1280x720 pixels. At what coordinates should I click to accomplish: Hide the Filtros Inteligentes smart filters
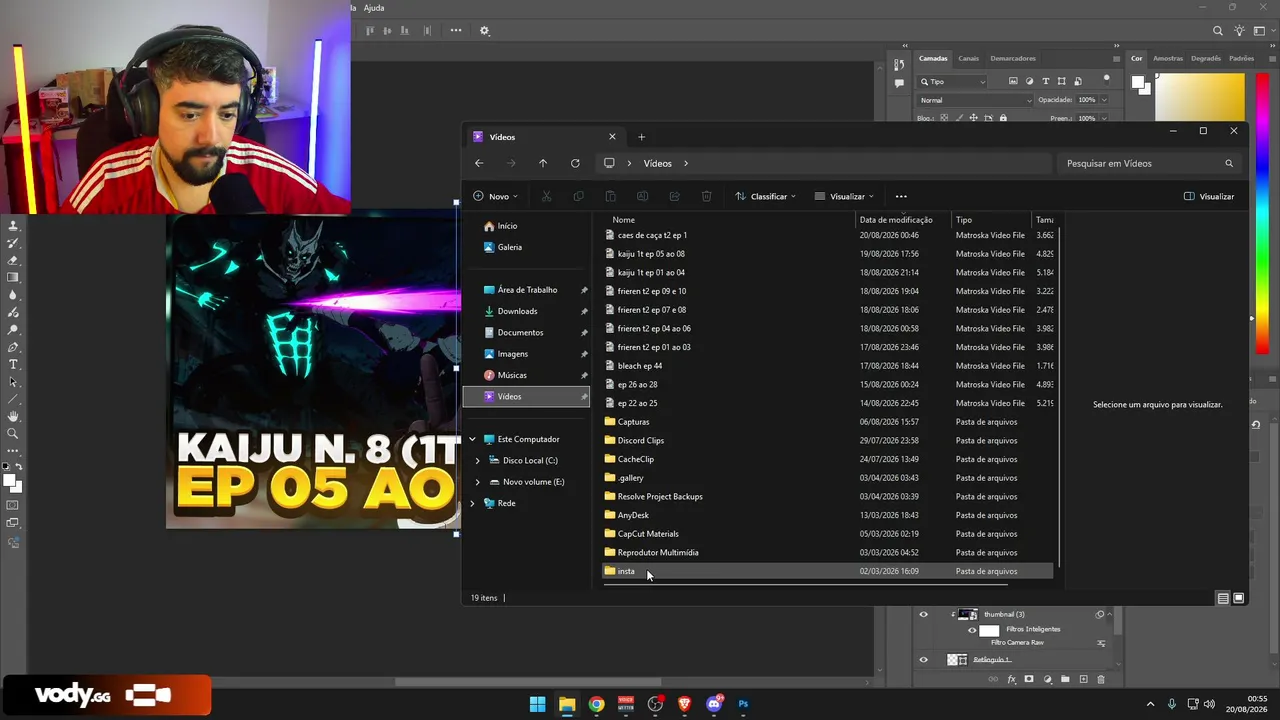[972, 630]
